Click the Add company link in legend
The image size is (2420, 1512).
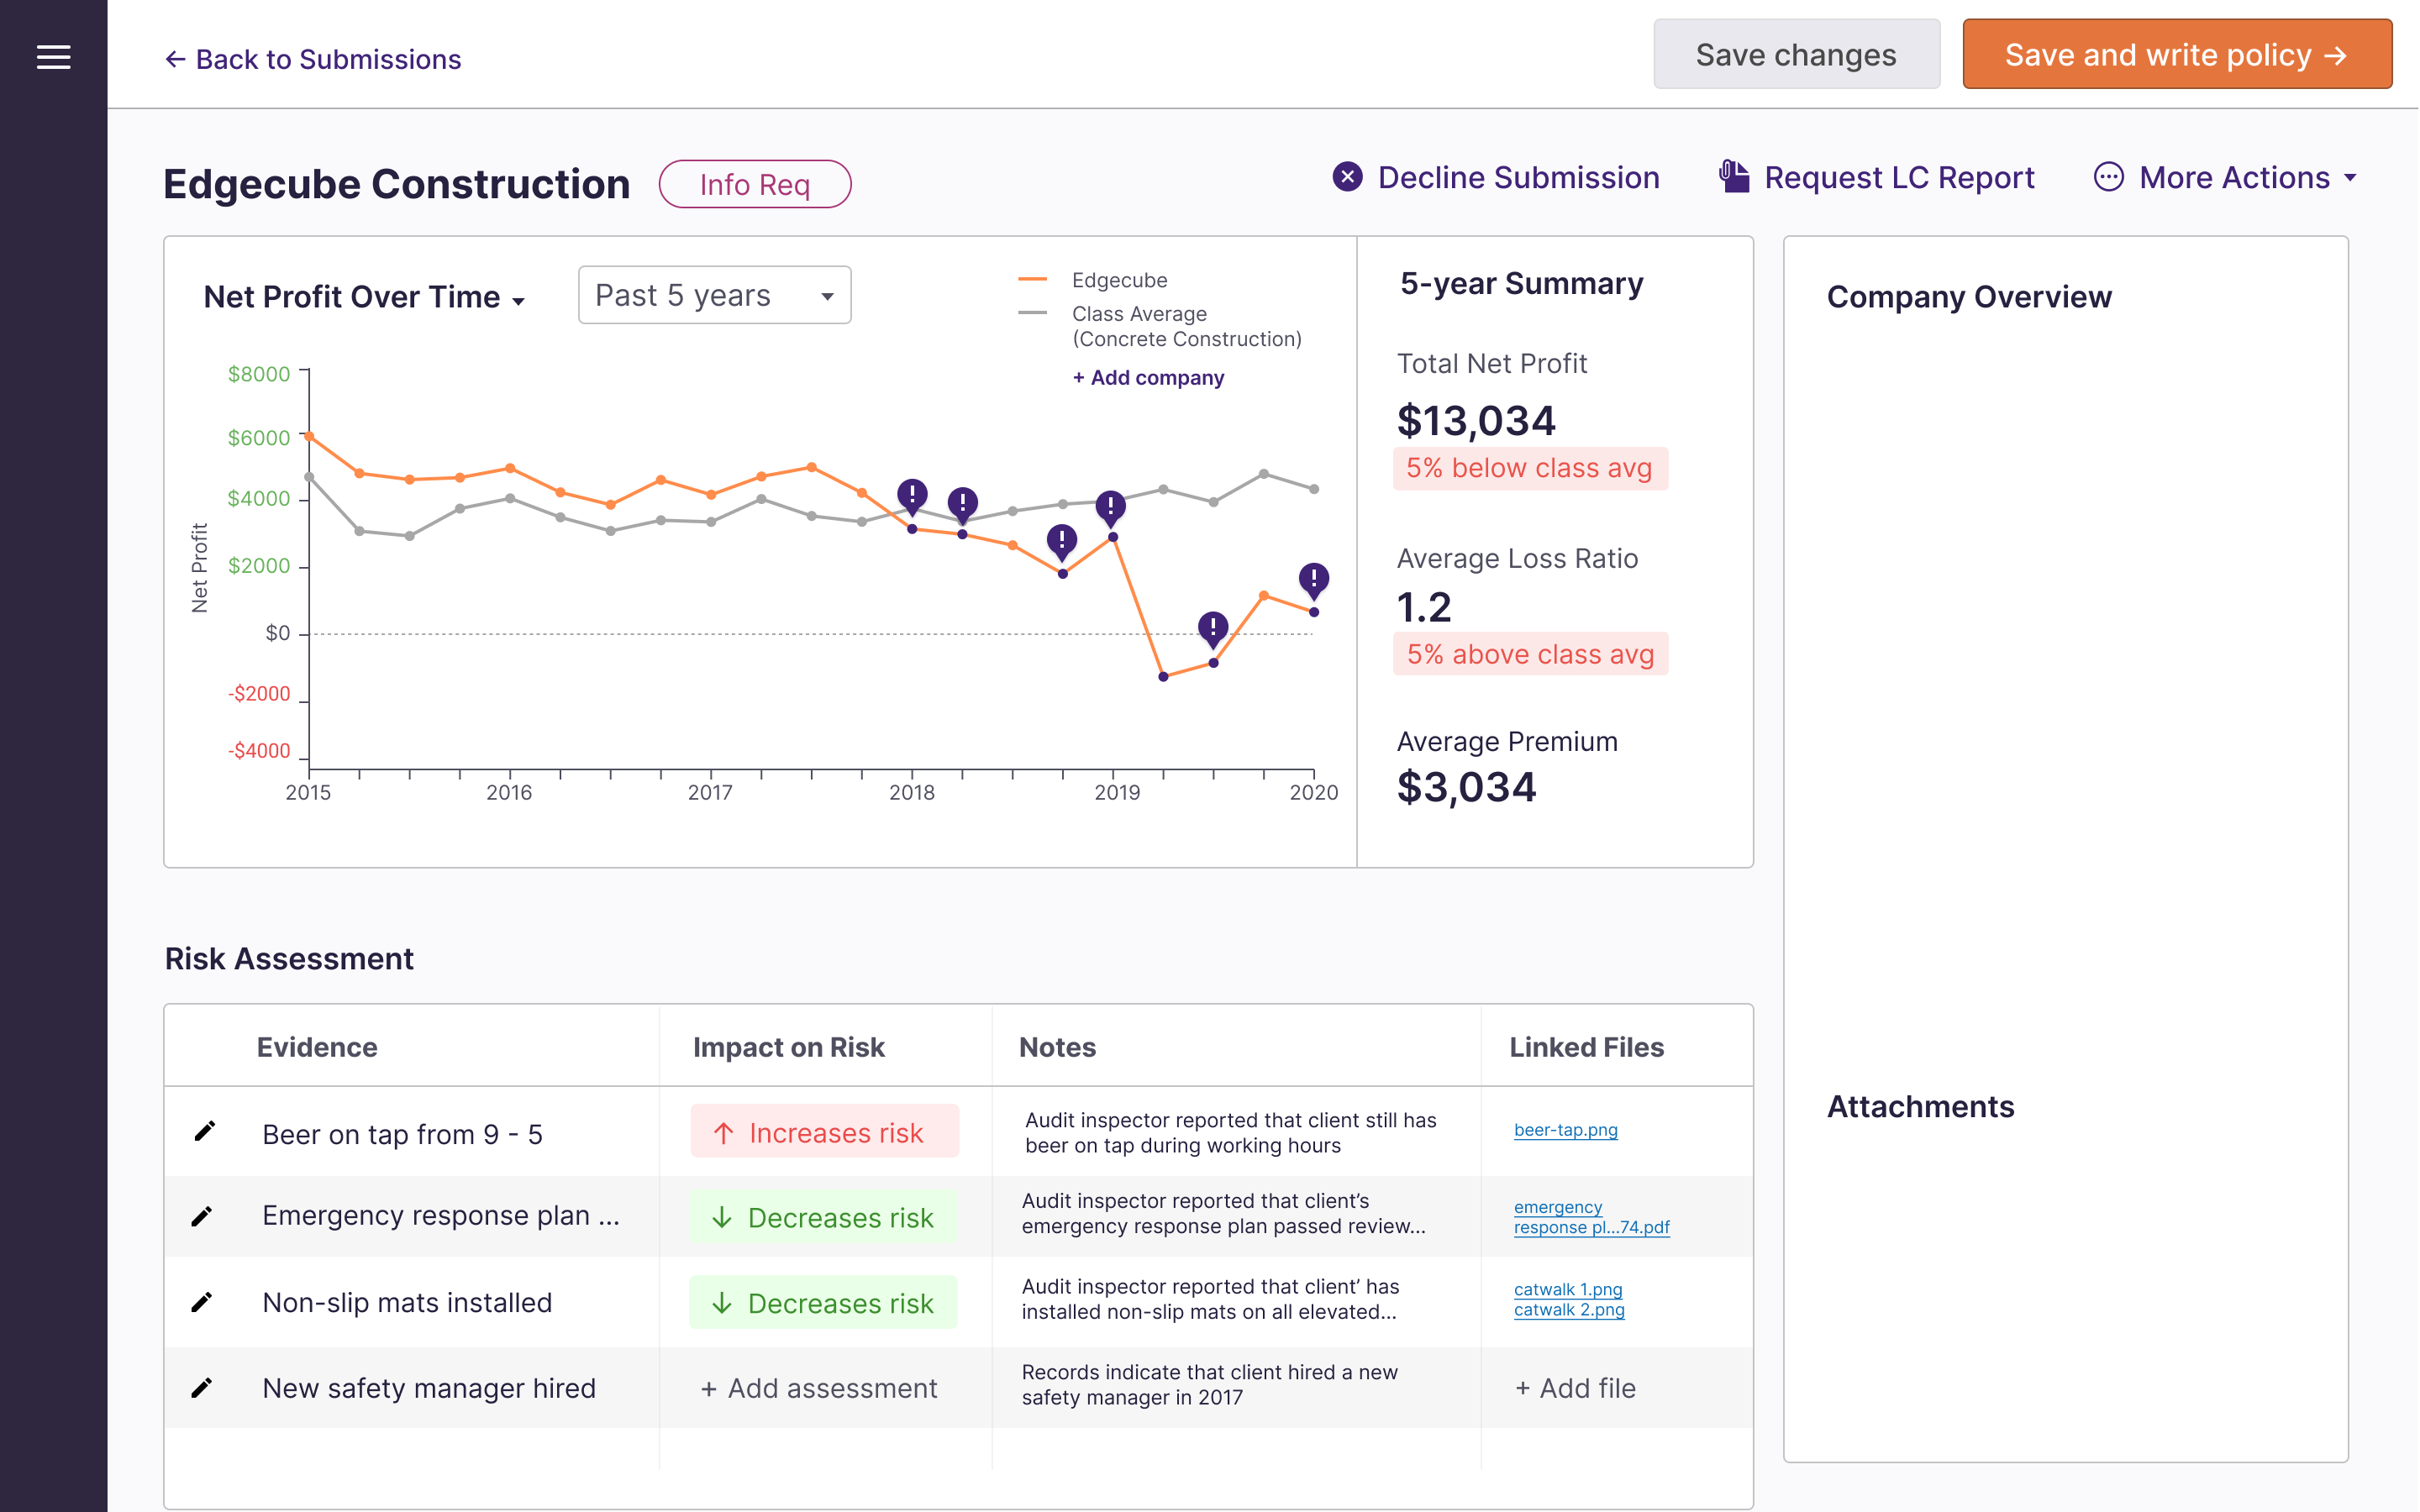point(1148,378)
